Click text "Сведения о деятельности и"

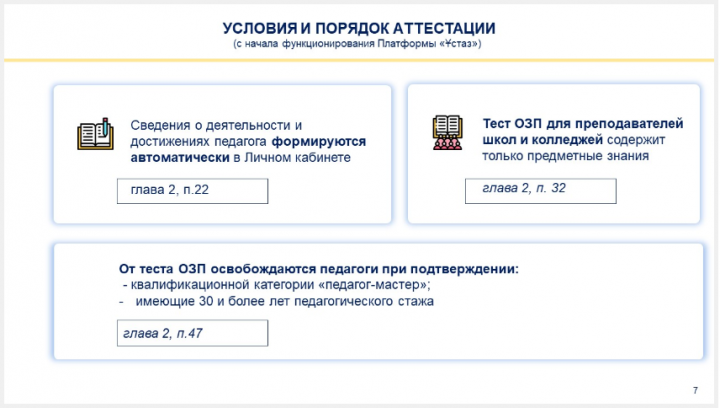pos(216,125)
